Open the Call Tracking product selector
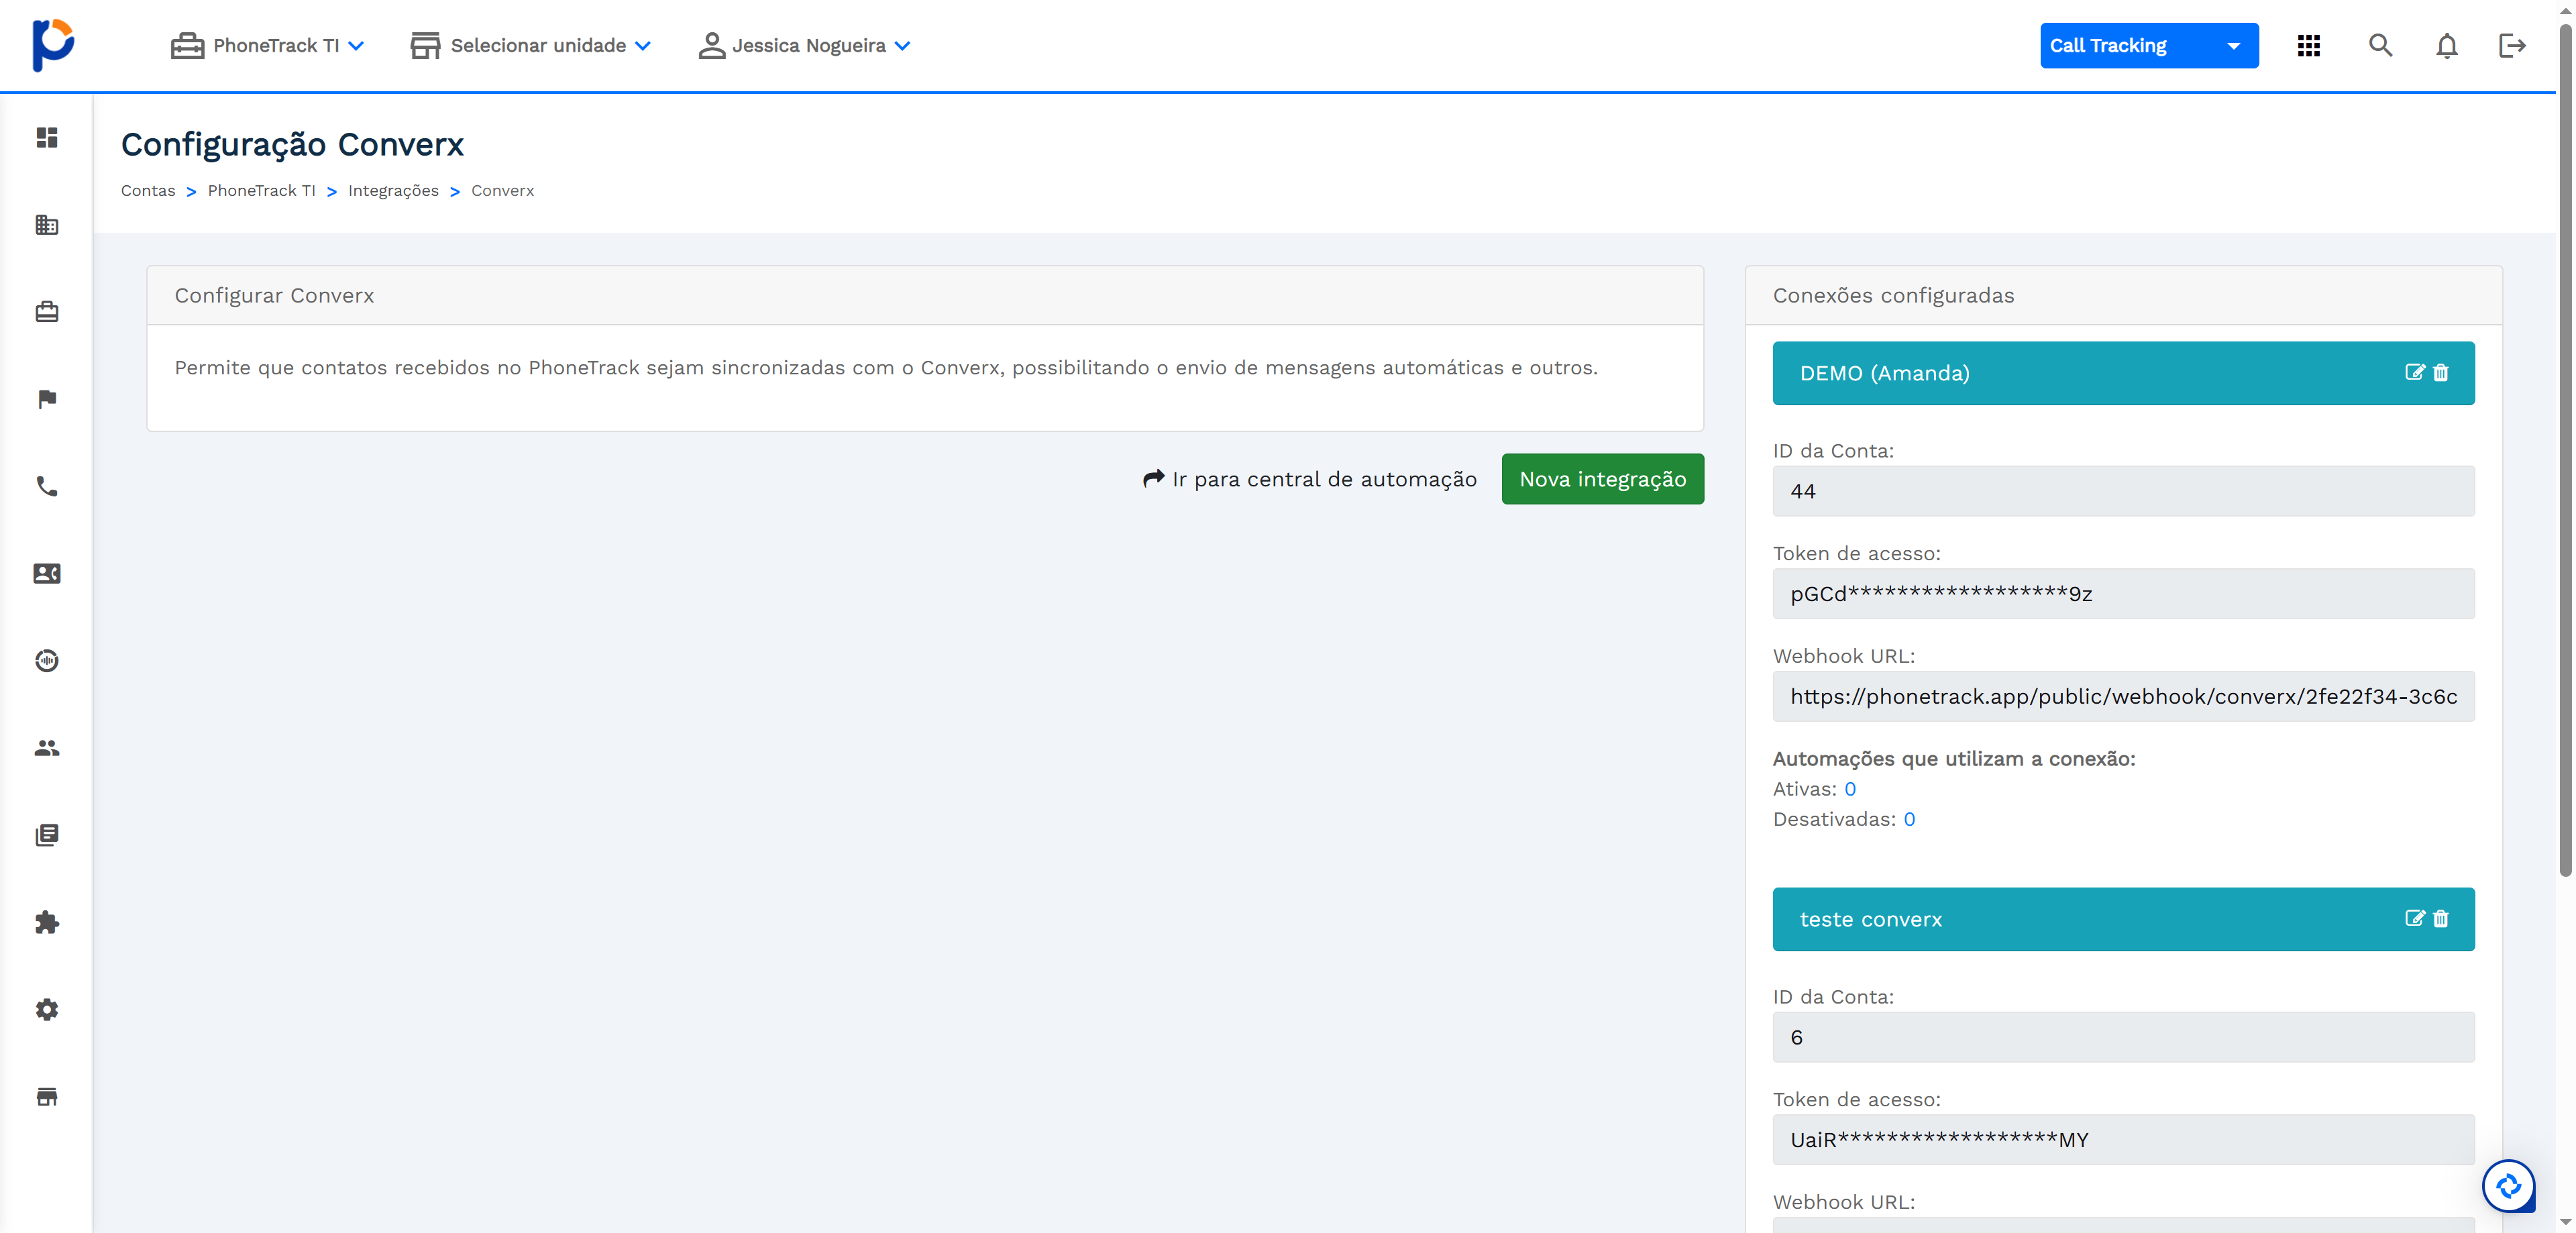This screenshot has height=1233, width=2576. pos(2148,46)
